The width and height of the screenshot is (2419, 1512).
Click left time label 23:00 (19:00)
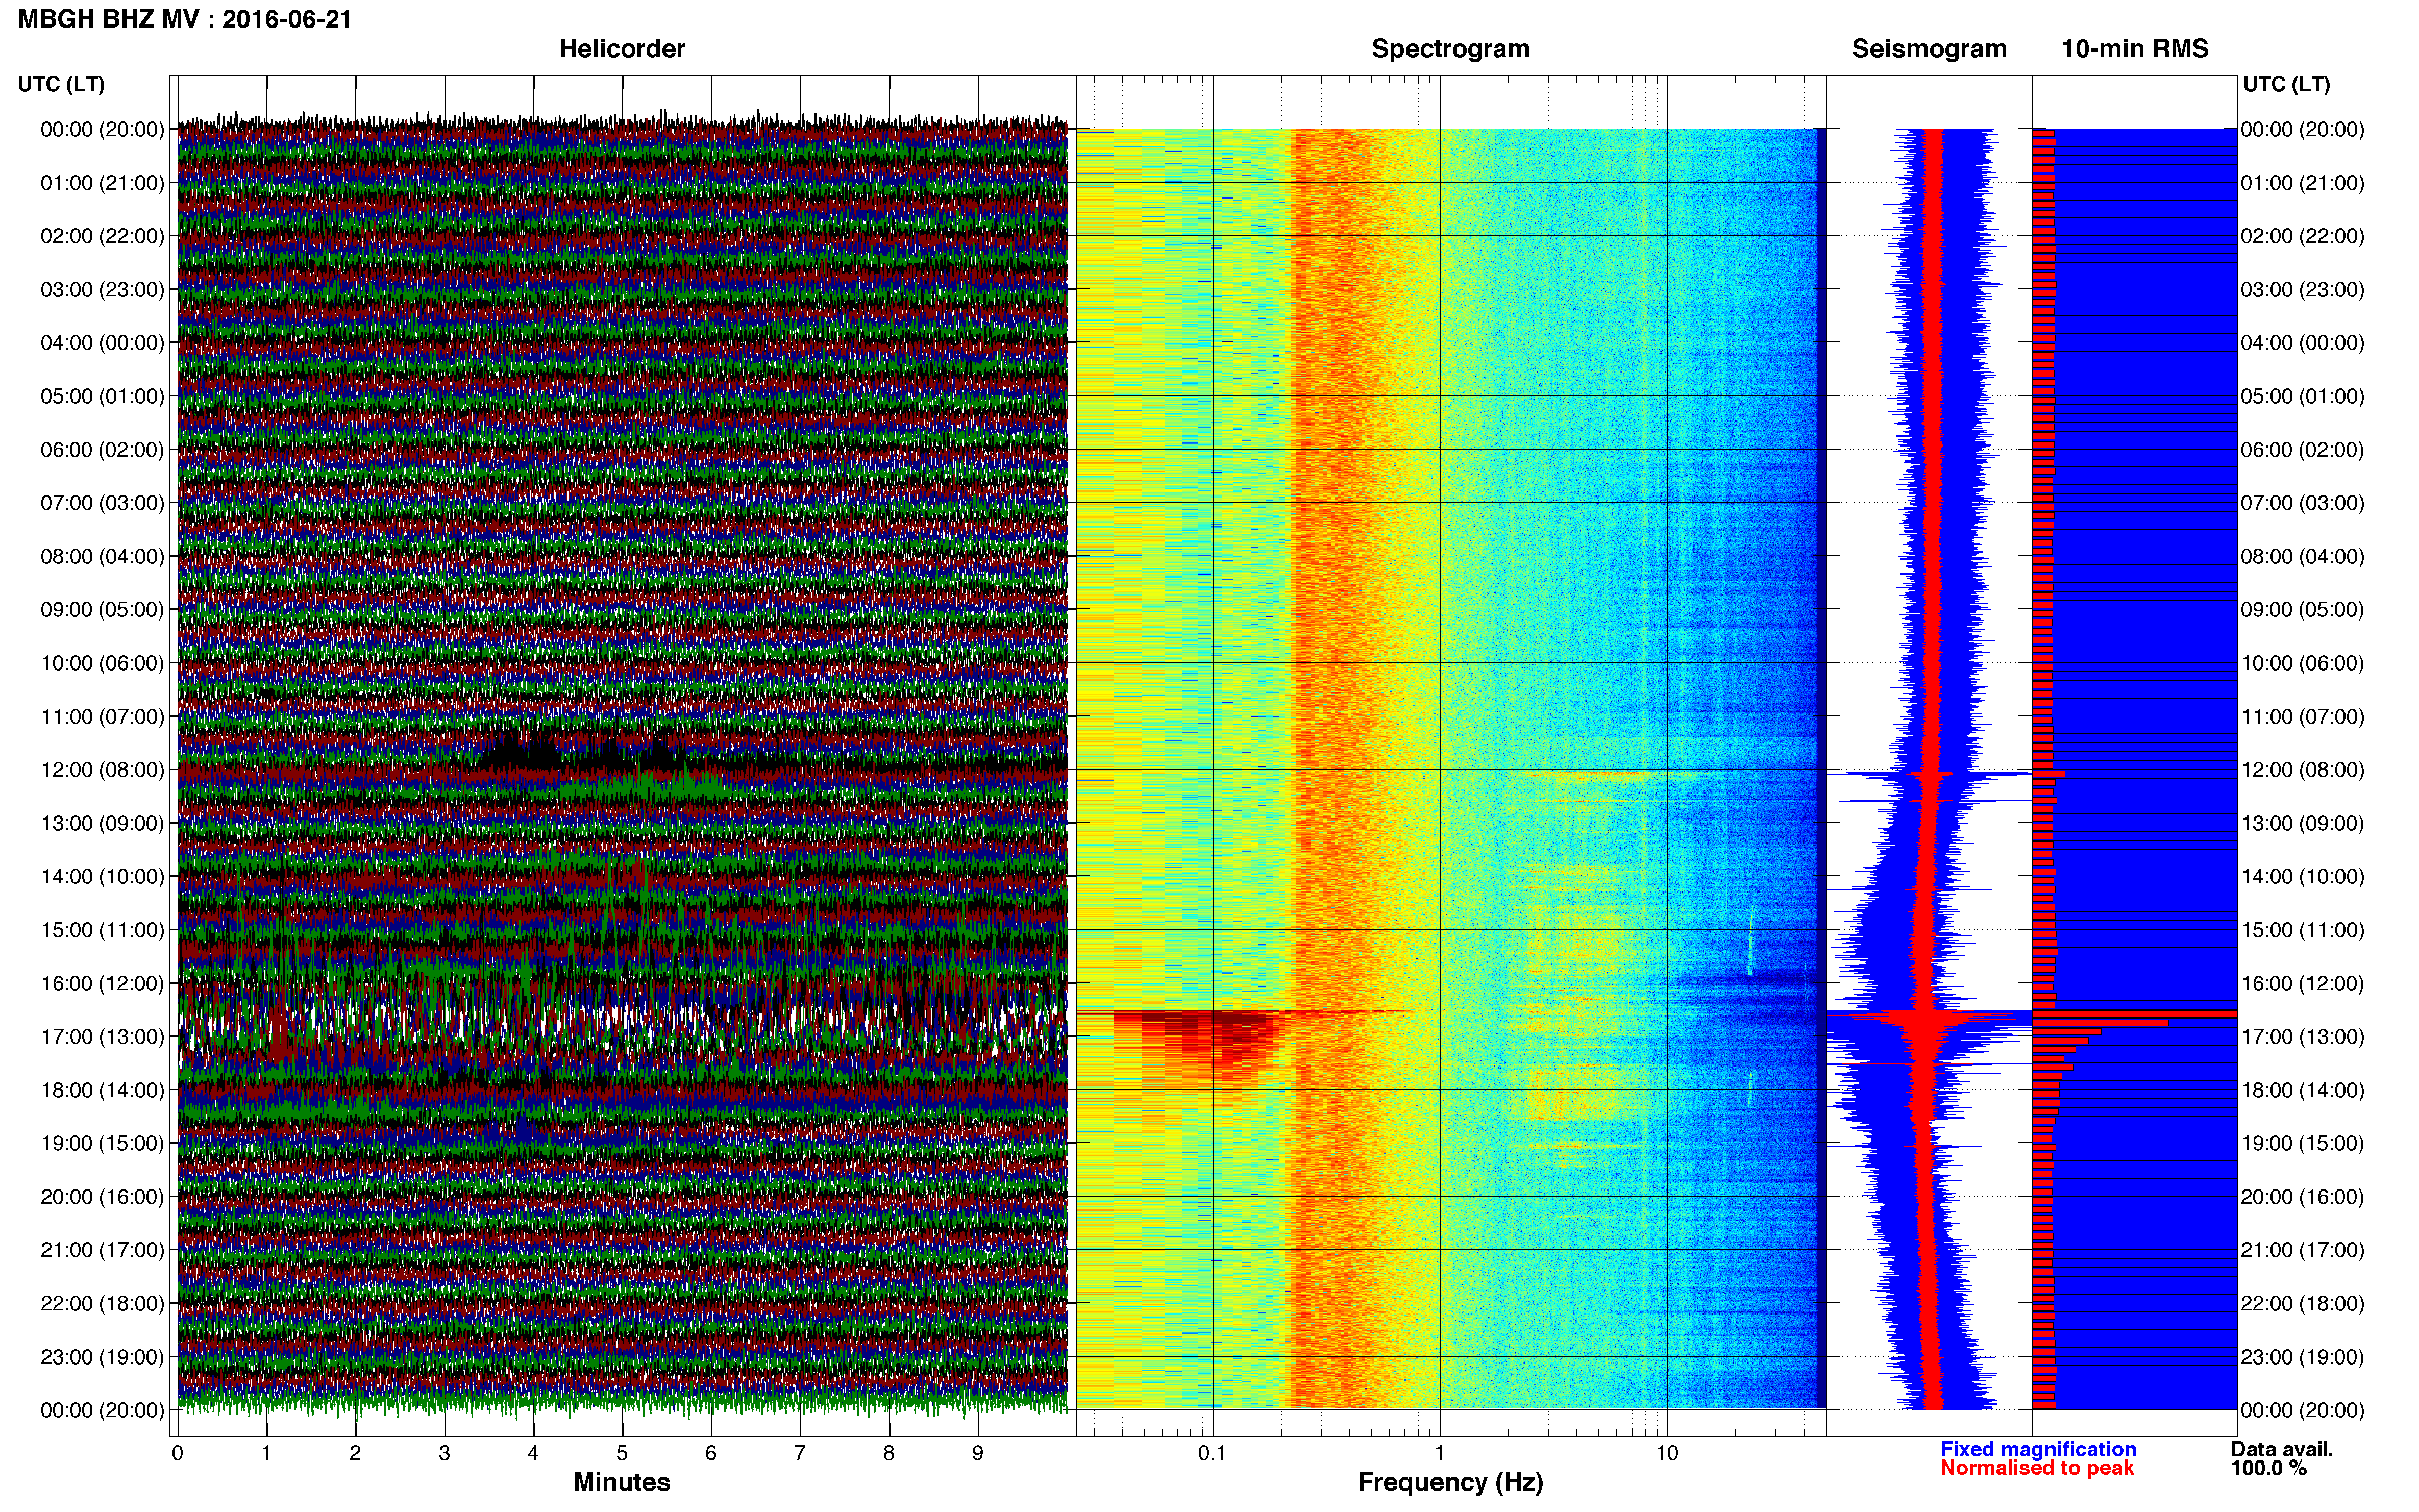click(x=102, y=1357)
